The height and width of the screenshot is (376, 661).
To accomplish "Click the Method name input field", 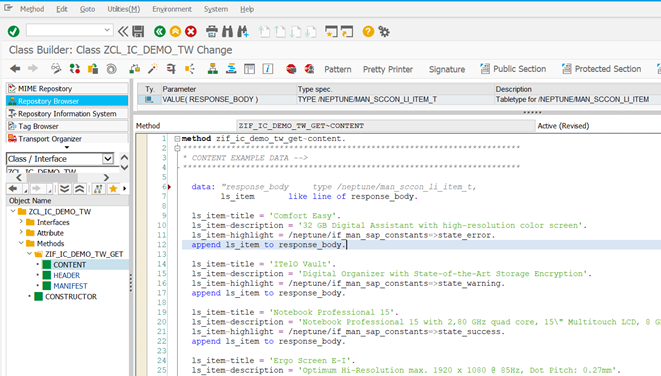I will [385, 126].
